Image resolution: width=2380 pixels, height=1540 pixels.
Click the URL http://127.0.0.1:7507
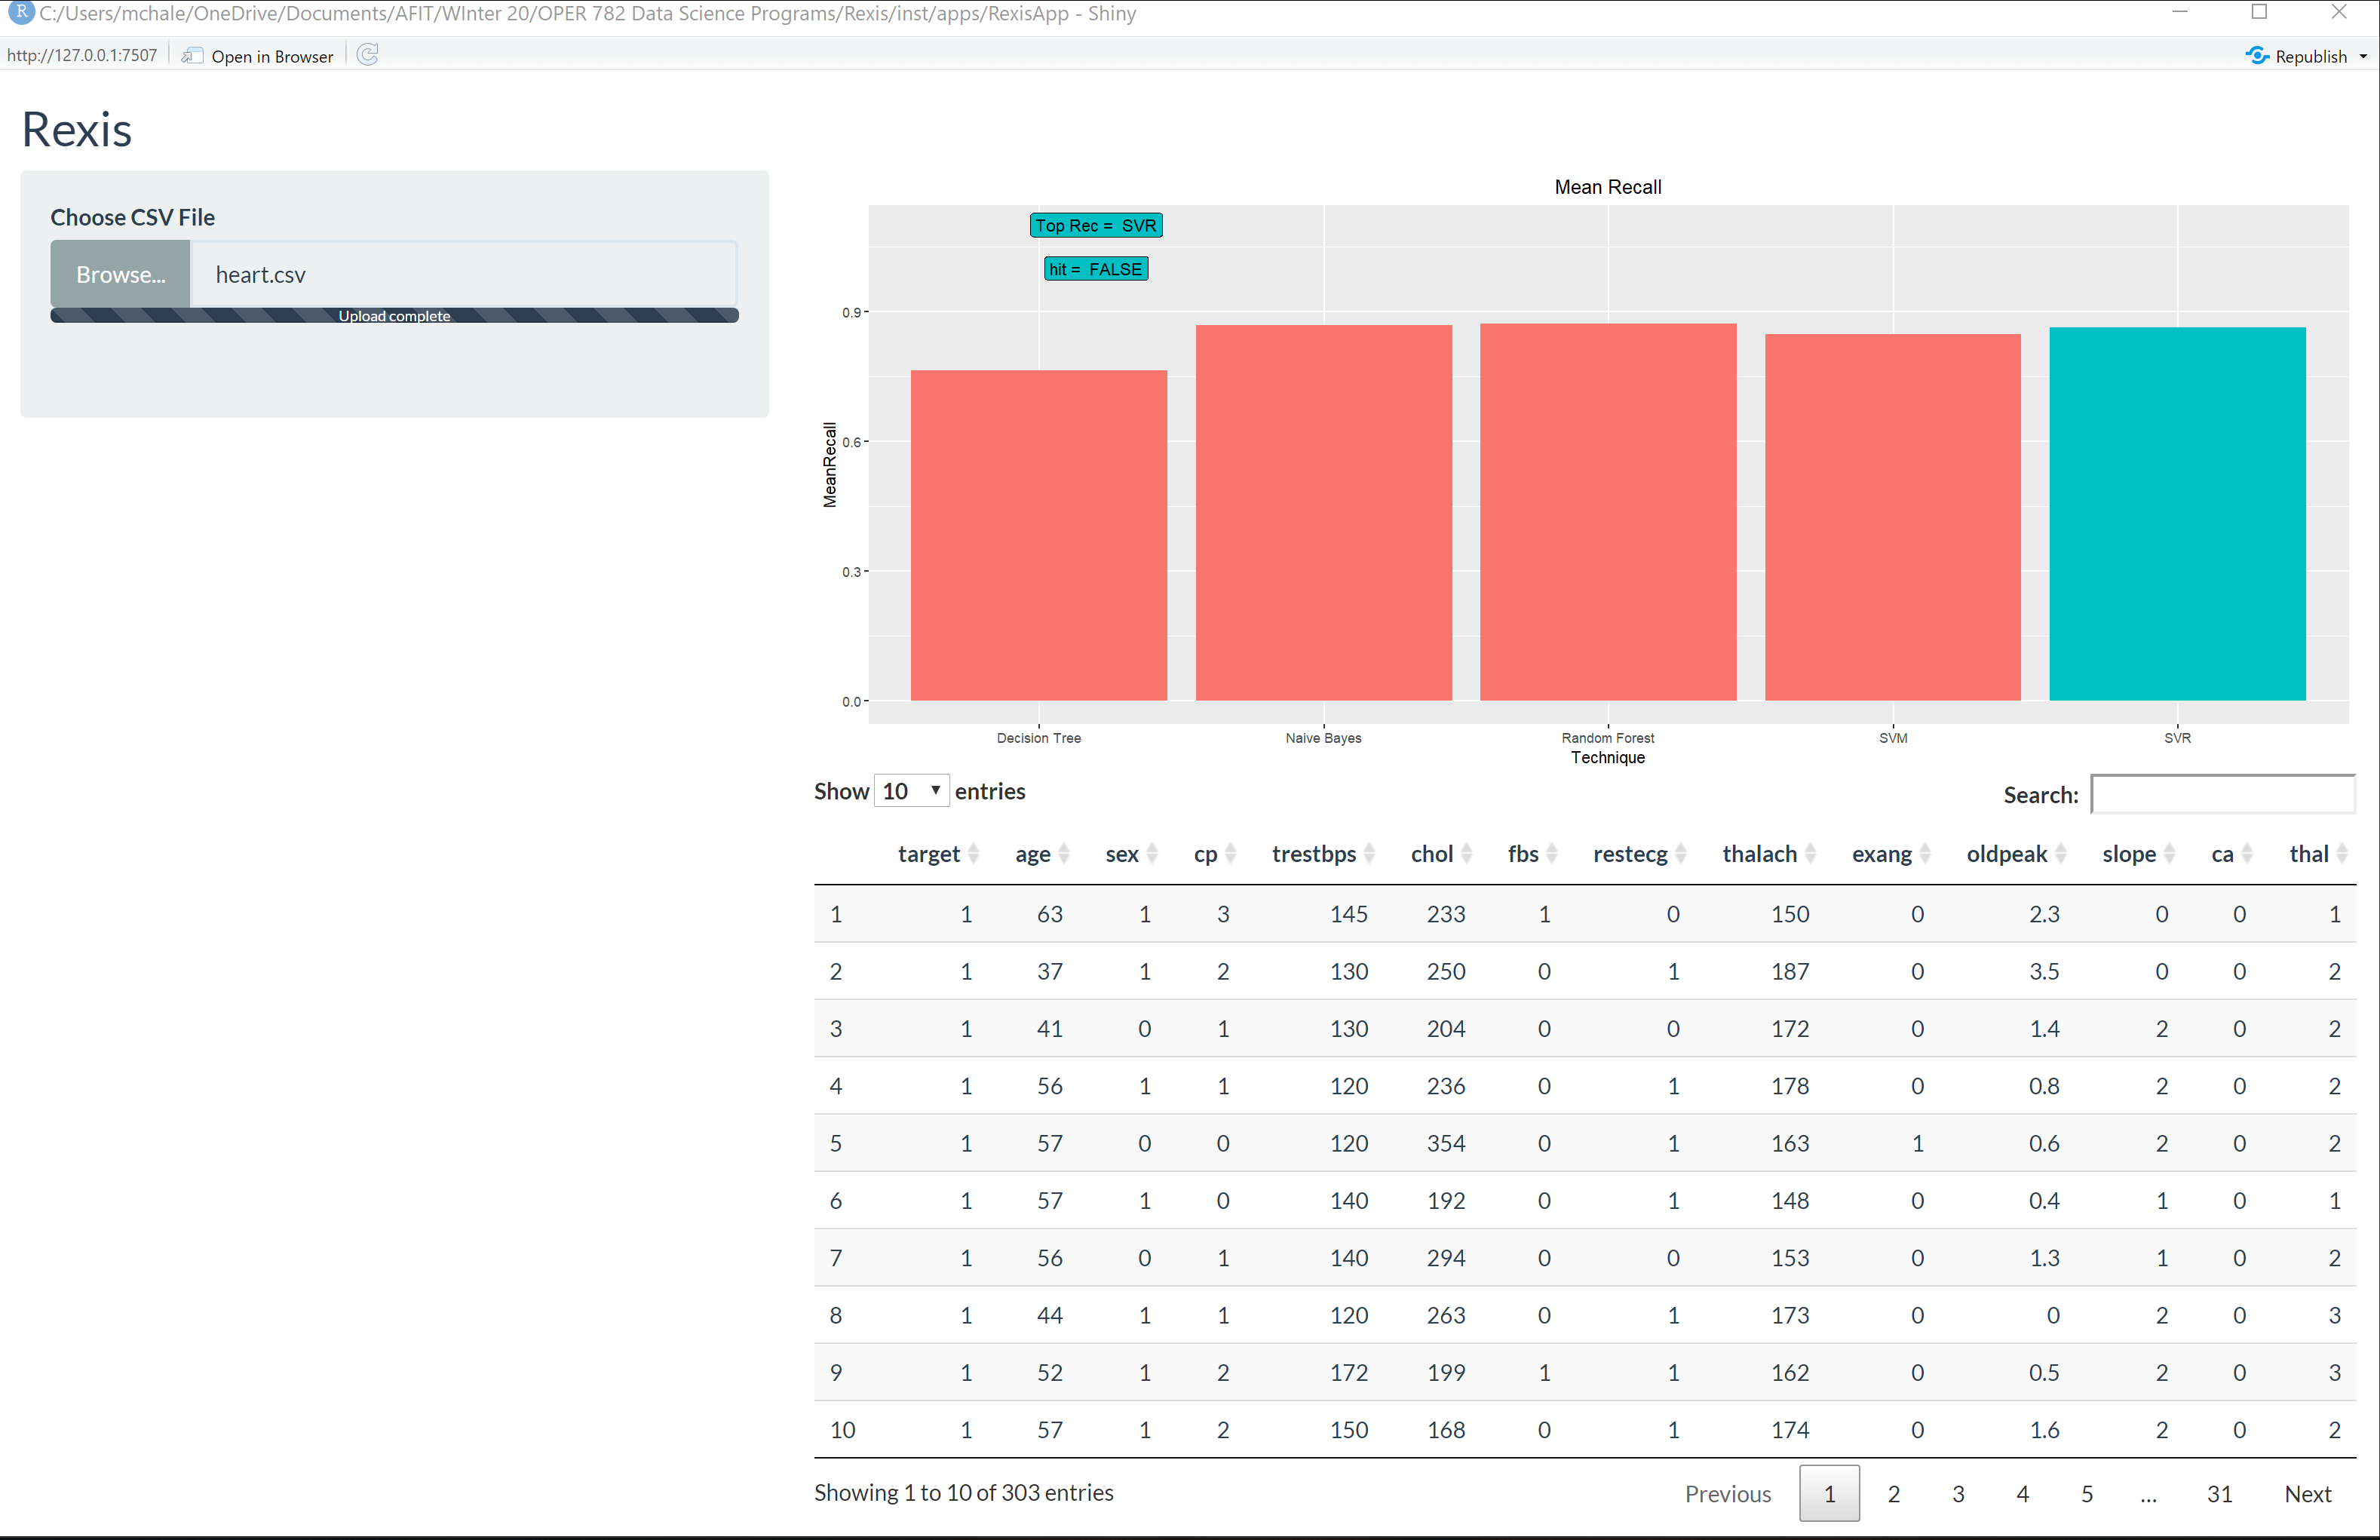click(82, 55)
